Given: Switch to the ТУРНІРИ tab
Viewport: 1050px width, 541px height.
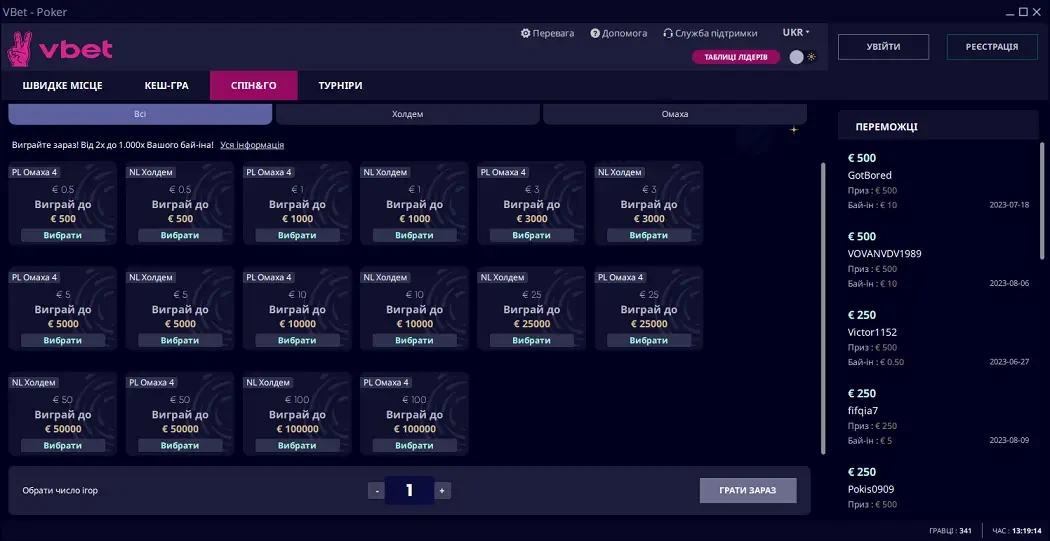Looking at the screenshot, I should click(x=340, y=86).
